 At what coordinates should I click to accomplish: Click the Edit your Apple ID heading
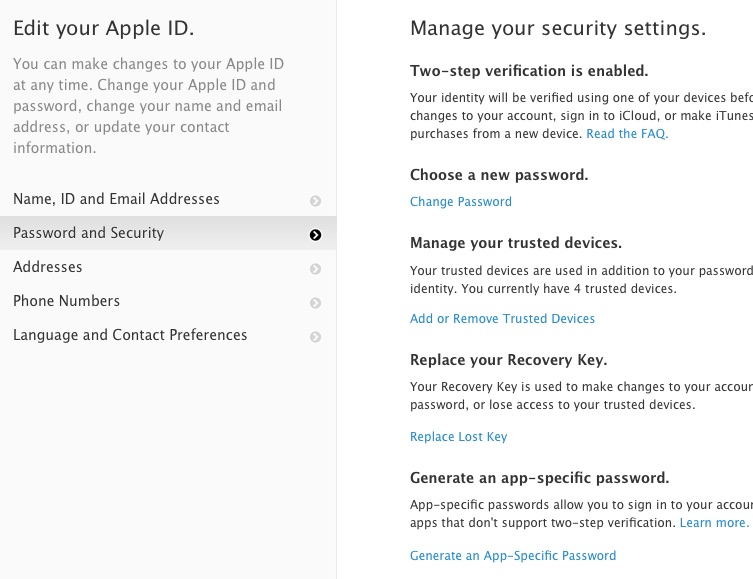(104, 28)
